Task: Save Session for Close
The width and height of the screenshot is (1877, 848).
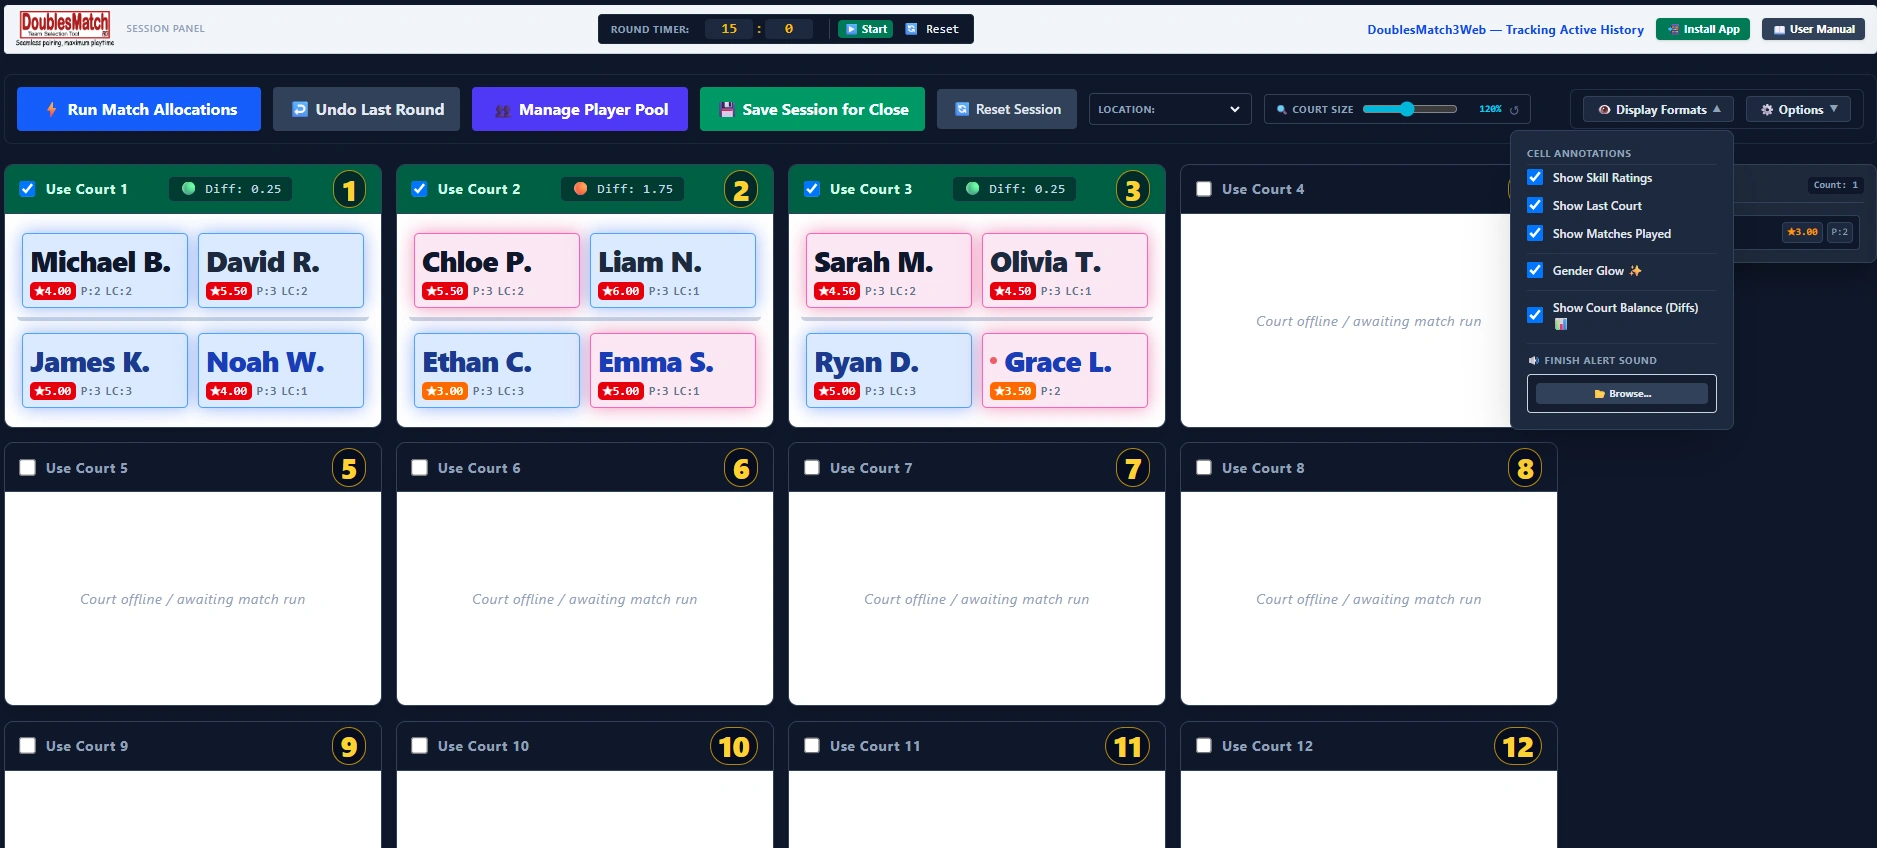Action: click(x=812, y=109)
